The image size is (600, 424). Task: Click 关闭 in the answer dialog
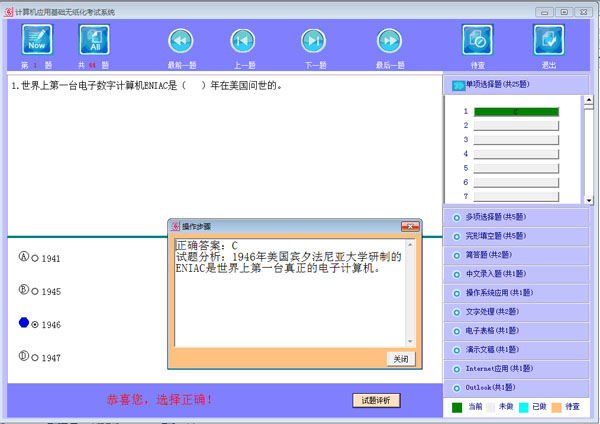click(x=400, y=359)
